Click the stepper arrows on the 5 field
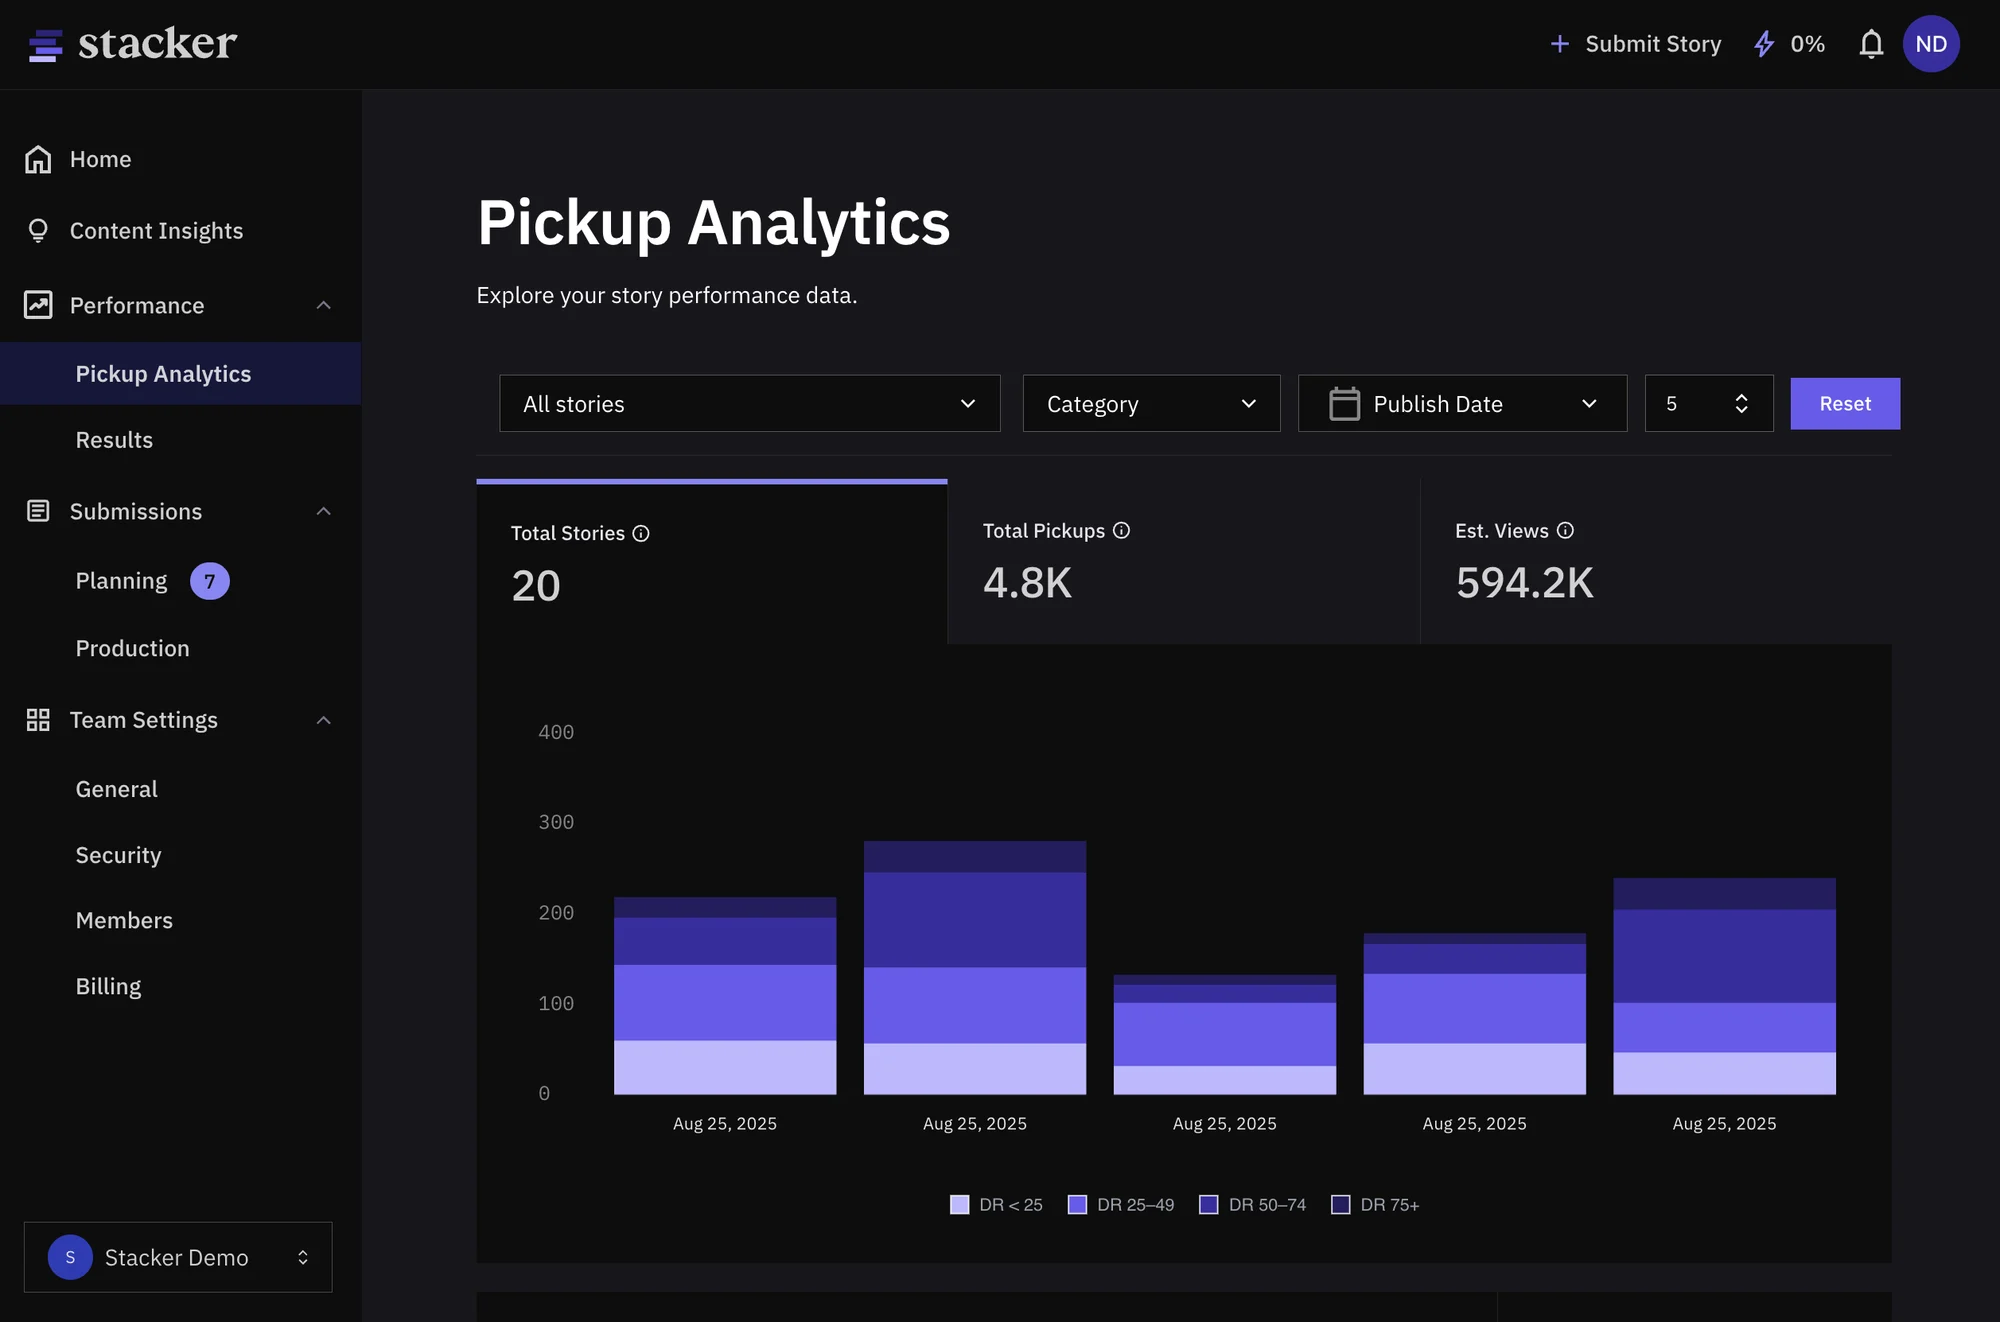Screen dimensions: 2000x1322 pyautogui.click(x=1741, y=404)
